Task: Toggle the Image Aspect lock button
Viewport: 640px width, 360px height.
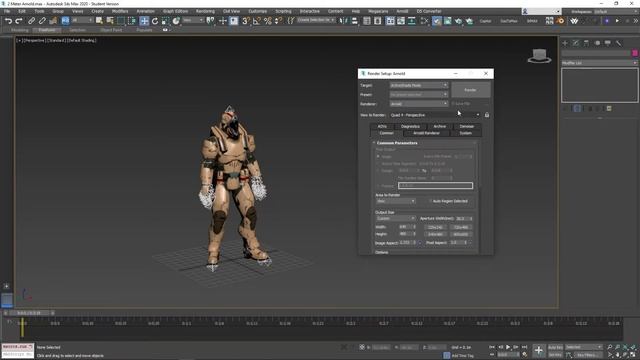Action: coord(420,242)
